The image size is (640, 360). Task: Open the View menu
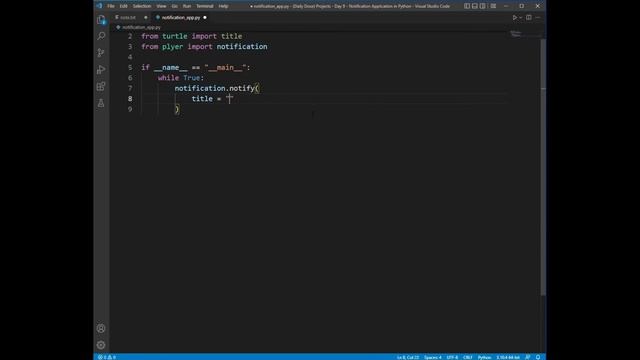point(161,6)
